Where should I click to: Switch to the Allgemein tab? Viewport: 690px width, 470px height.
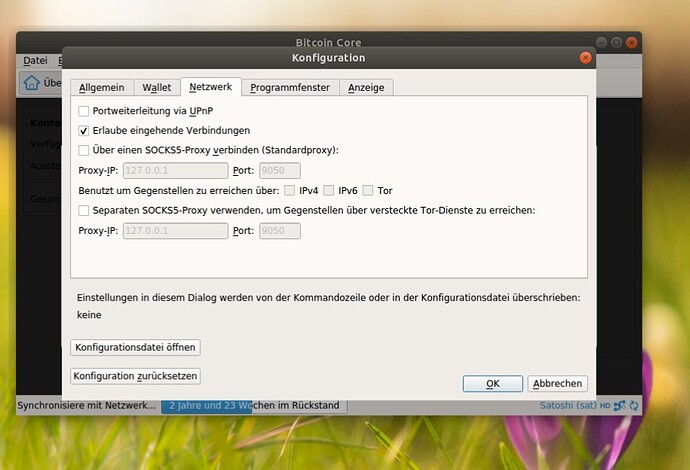[x=101, y=88]
